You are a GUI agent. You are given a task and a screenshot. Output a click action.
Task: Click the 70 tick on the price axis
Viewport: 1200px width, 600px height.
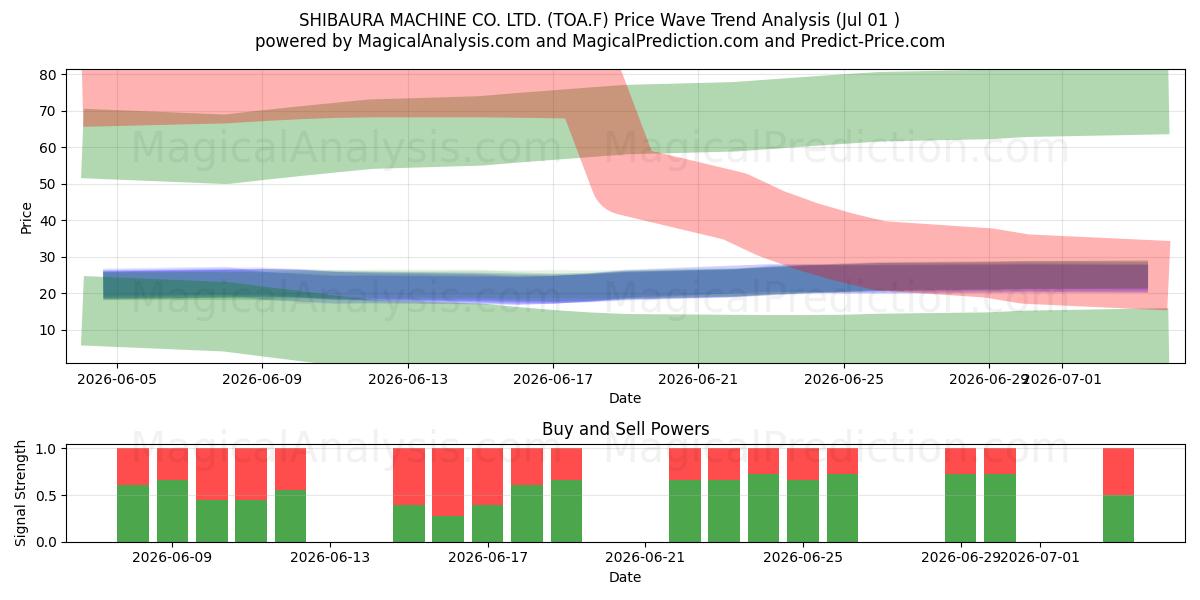pyautogui.click(x=49, y=111)
